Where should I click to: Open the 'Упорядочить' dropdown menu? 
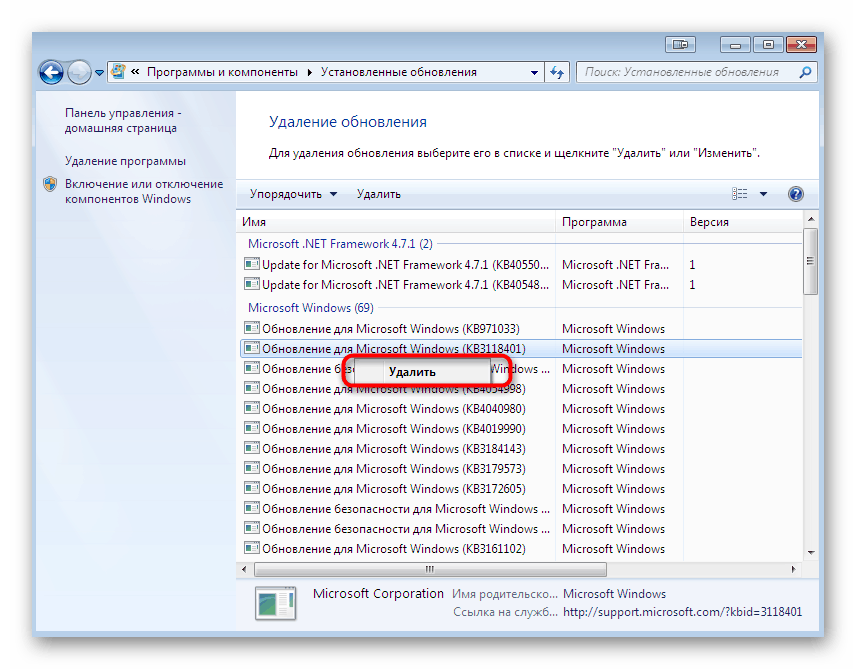click(294, 194)
